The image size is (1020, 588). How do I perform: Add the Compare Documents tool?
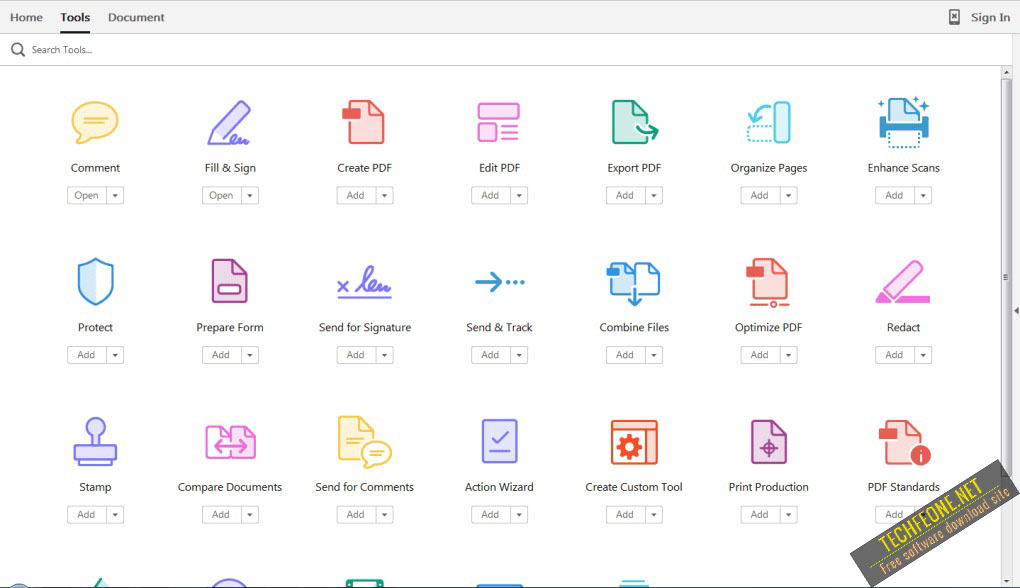(221, 514)
